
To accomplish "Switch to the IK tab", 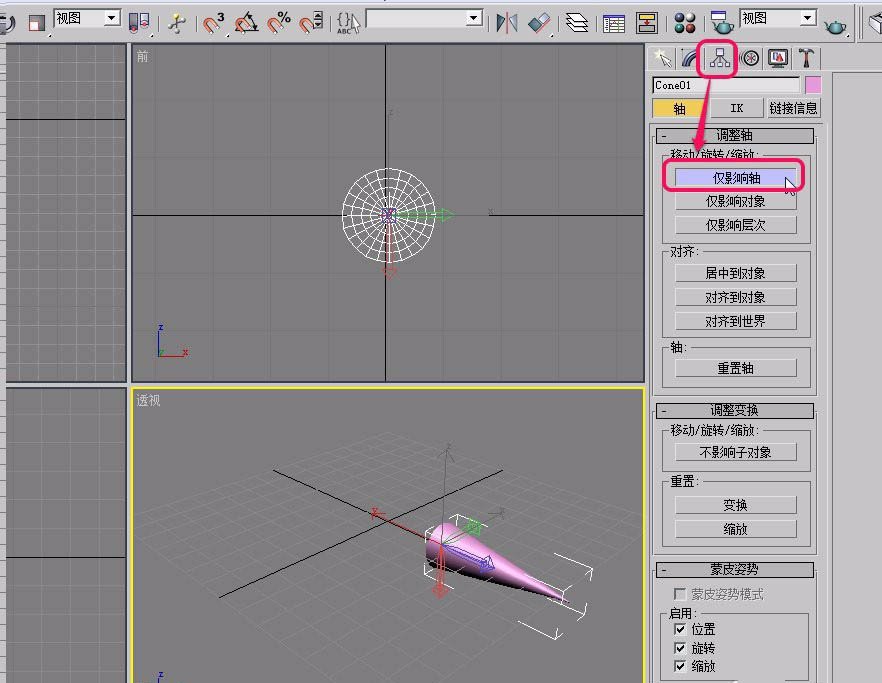I will [x=736, y=108].
